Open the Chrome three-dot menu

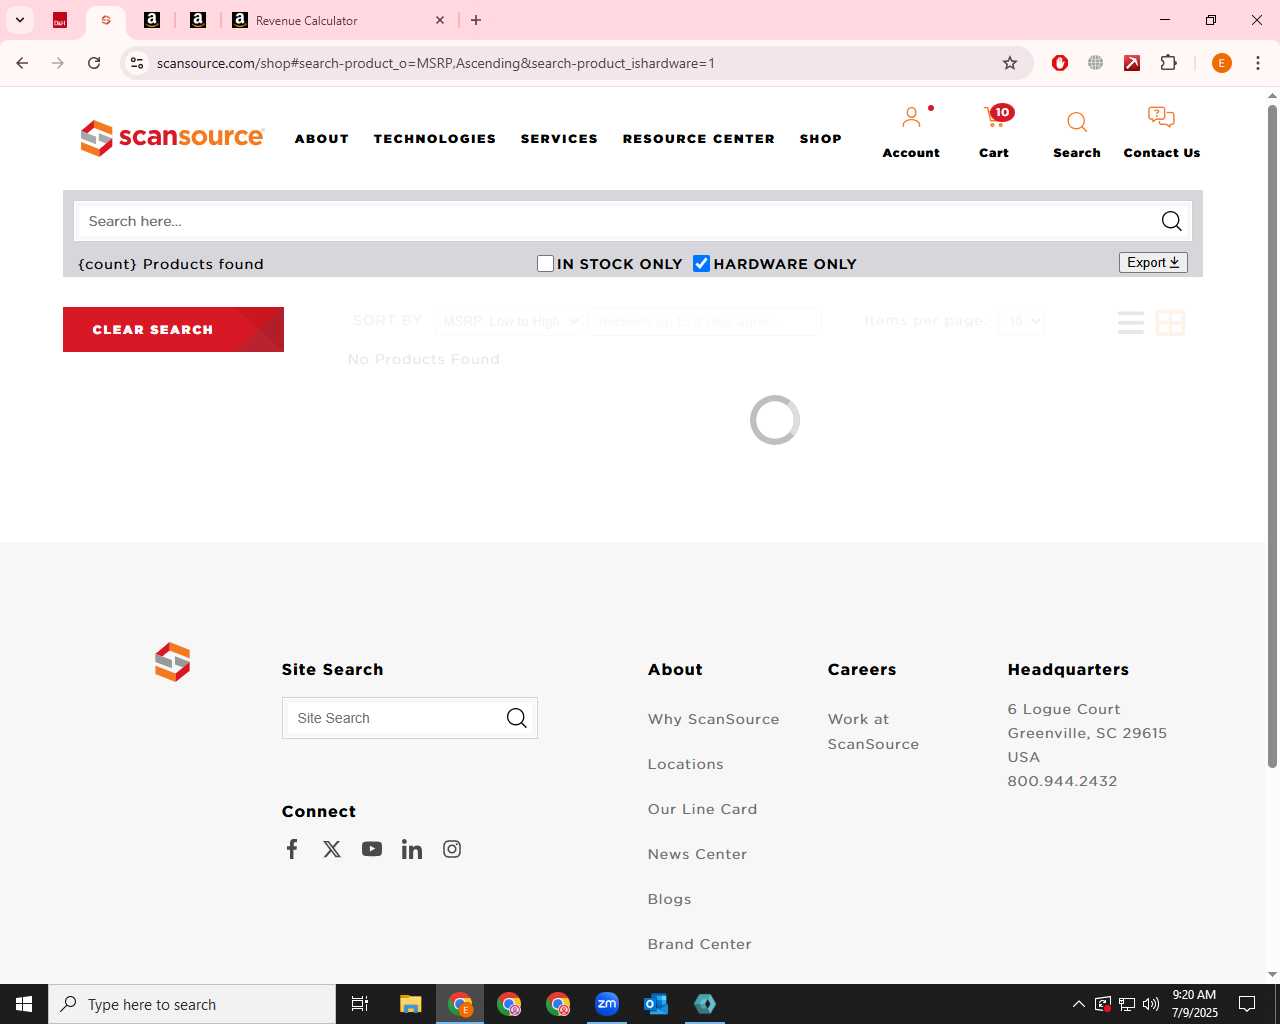click(x=1257, y=63)
